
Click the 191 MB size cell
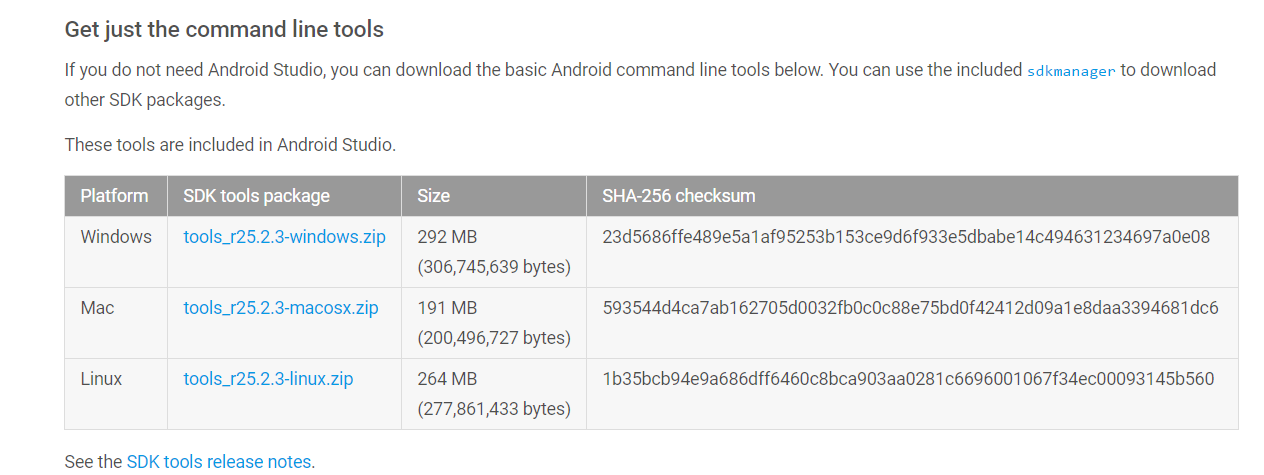coord(494,323)
